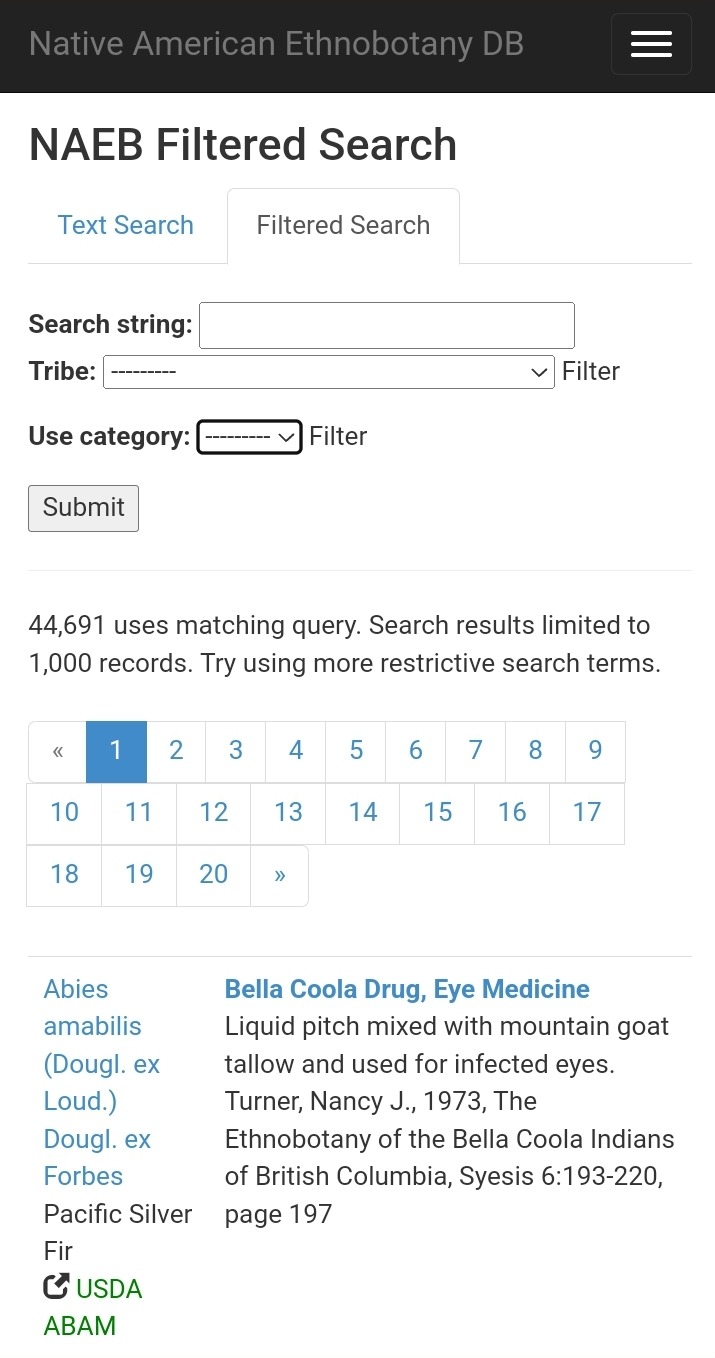Go to previous page arrow
715x1358 pixels.
point(58,751)
